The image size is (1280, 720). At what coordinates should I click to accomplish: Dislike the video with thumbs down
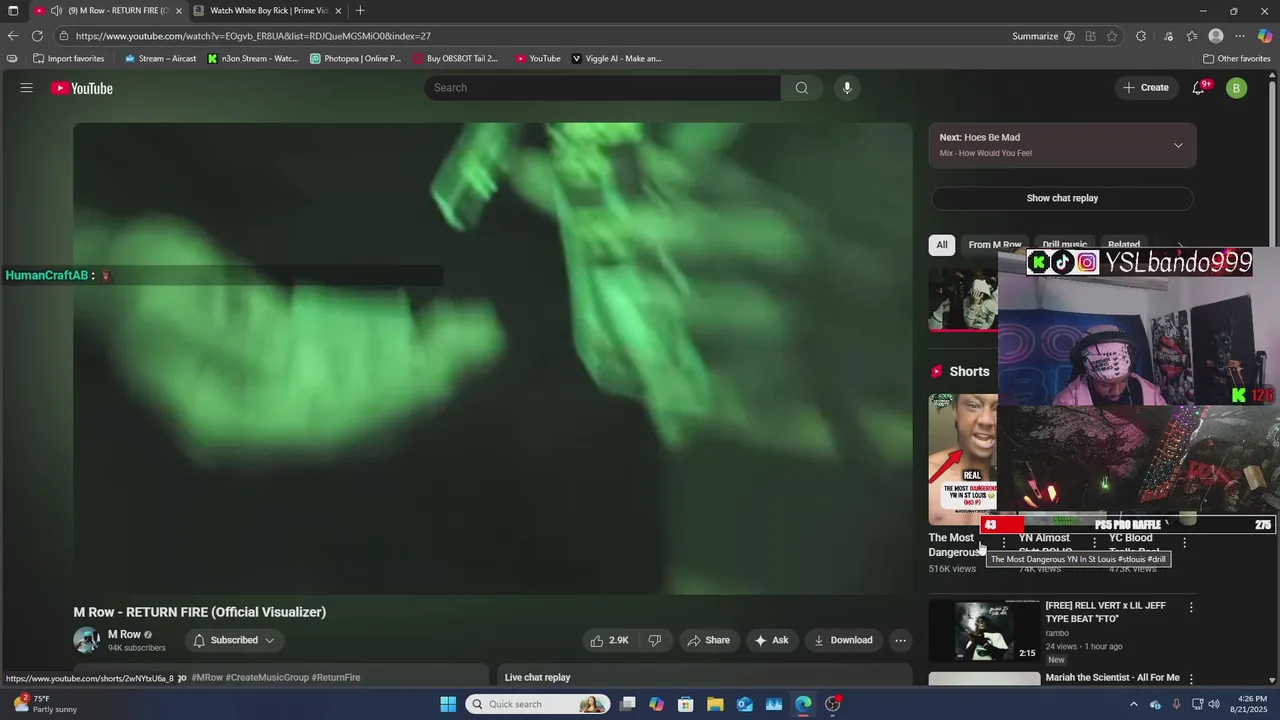(x=655, y=640)
